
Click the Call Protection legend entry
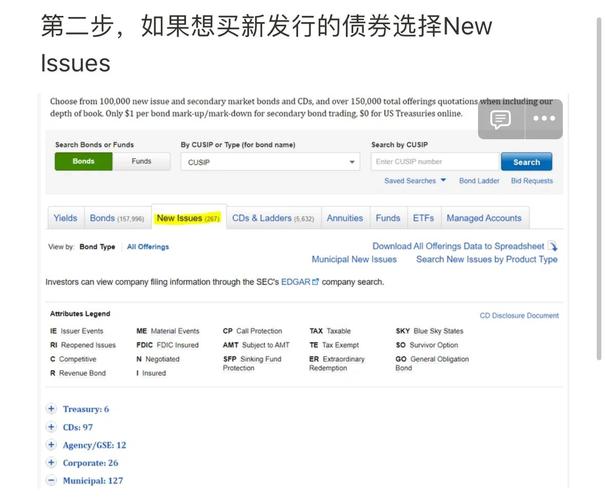coord(252,331)
